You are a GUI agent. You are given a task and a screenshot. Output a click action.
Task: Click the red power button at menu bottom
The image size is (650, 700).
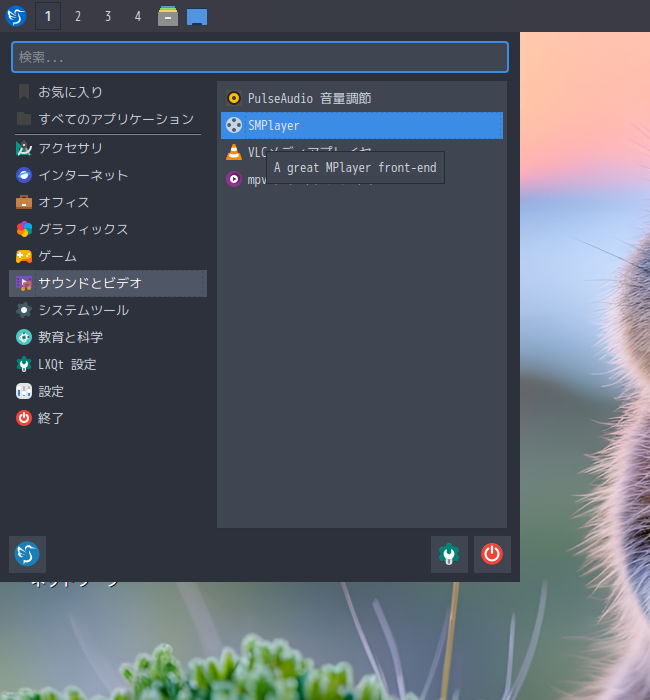click(x=492, y=554)
